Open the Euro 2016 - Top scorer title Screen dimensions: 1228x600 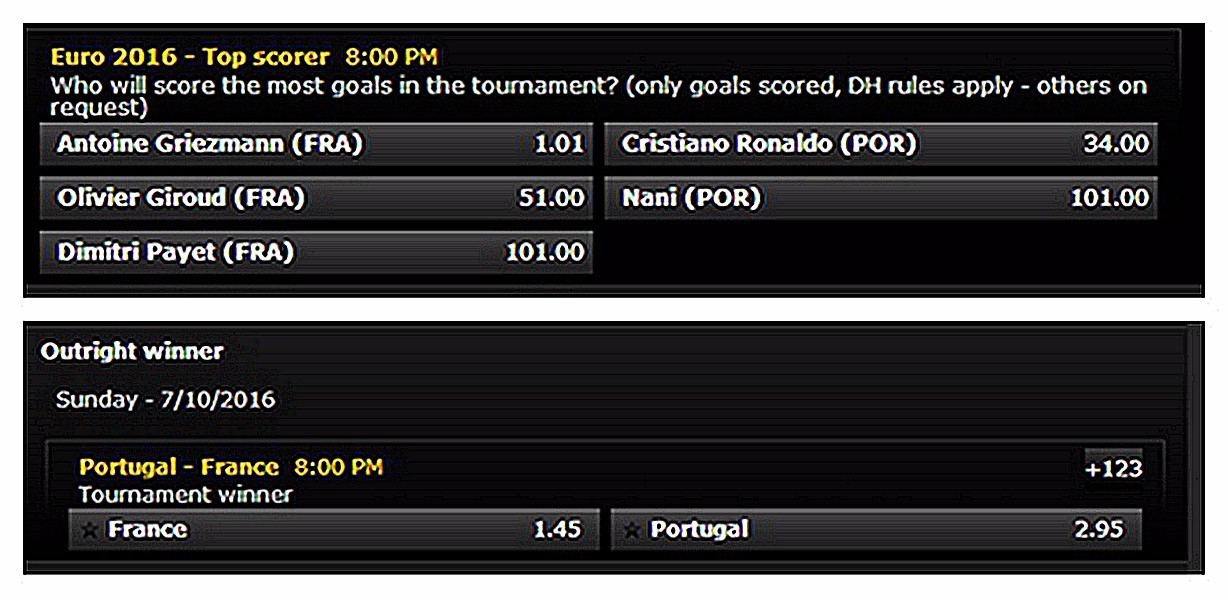(x=190, y=57)
